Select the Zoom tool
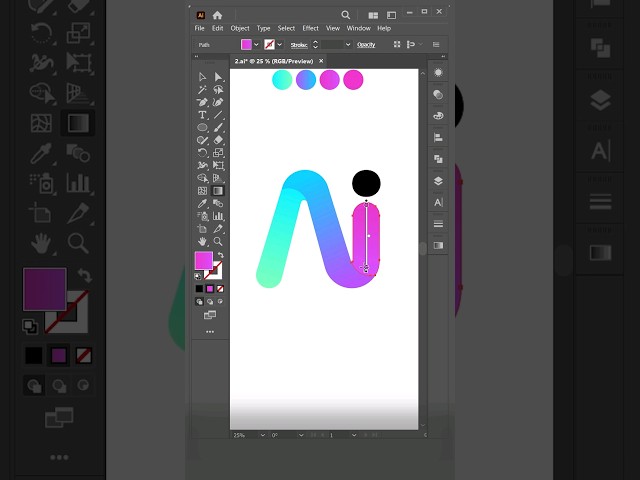 click(218, 241)
